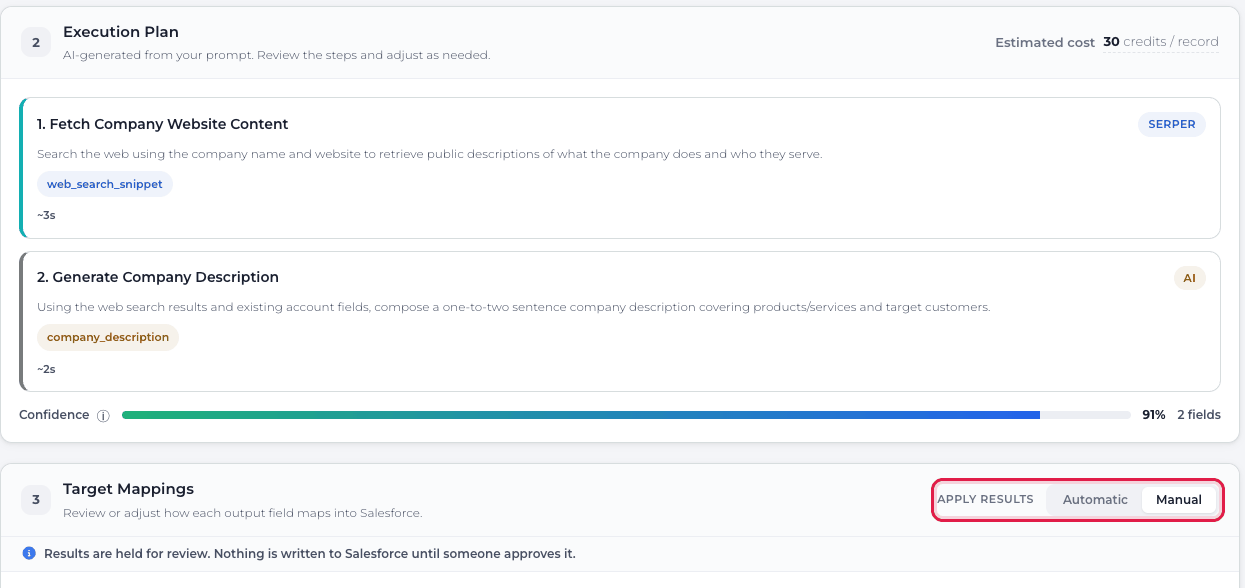The width and height of the screenshot is (1245, 588).
Task: Click the 2 fields count label
Action: coord(1199,415)
